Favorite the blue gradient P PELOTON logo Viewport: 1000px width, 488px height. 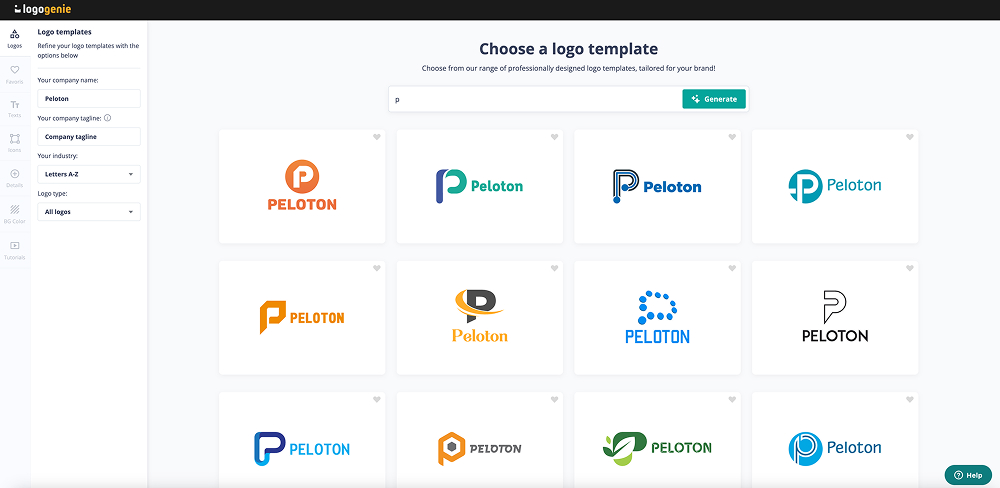click(x=376, y=400)
